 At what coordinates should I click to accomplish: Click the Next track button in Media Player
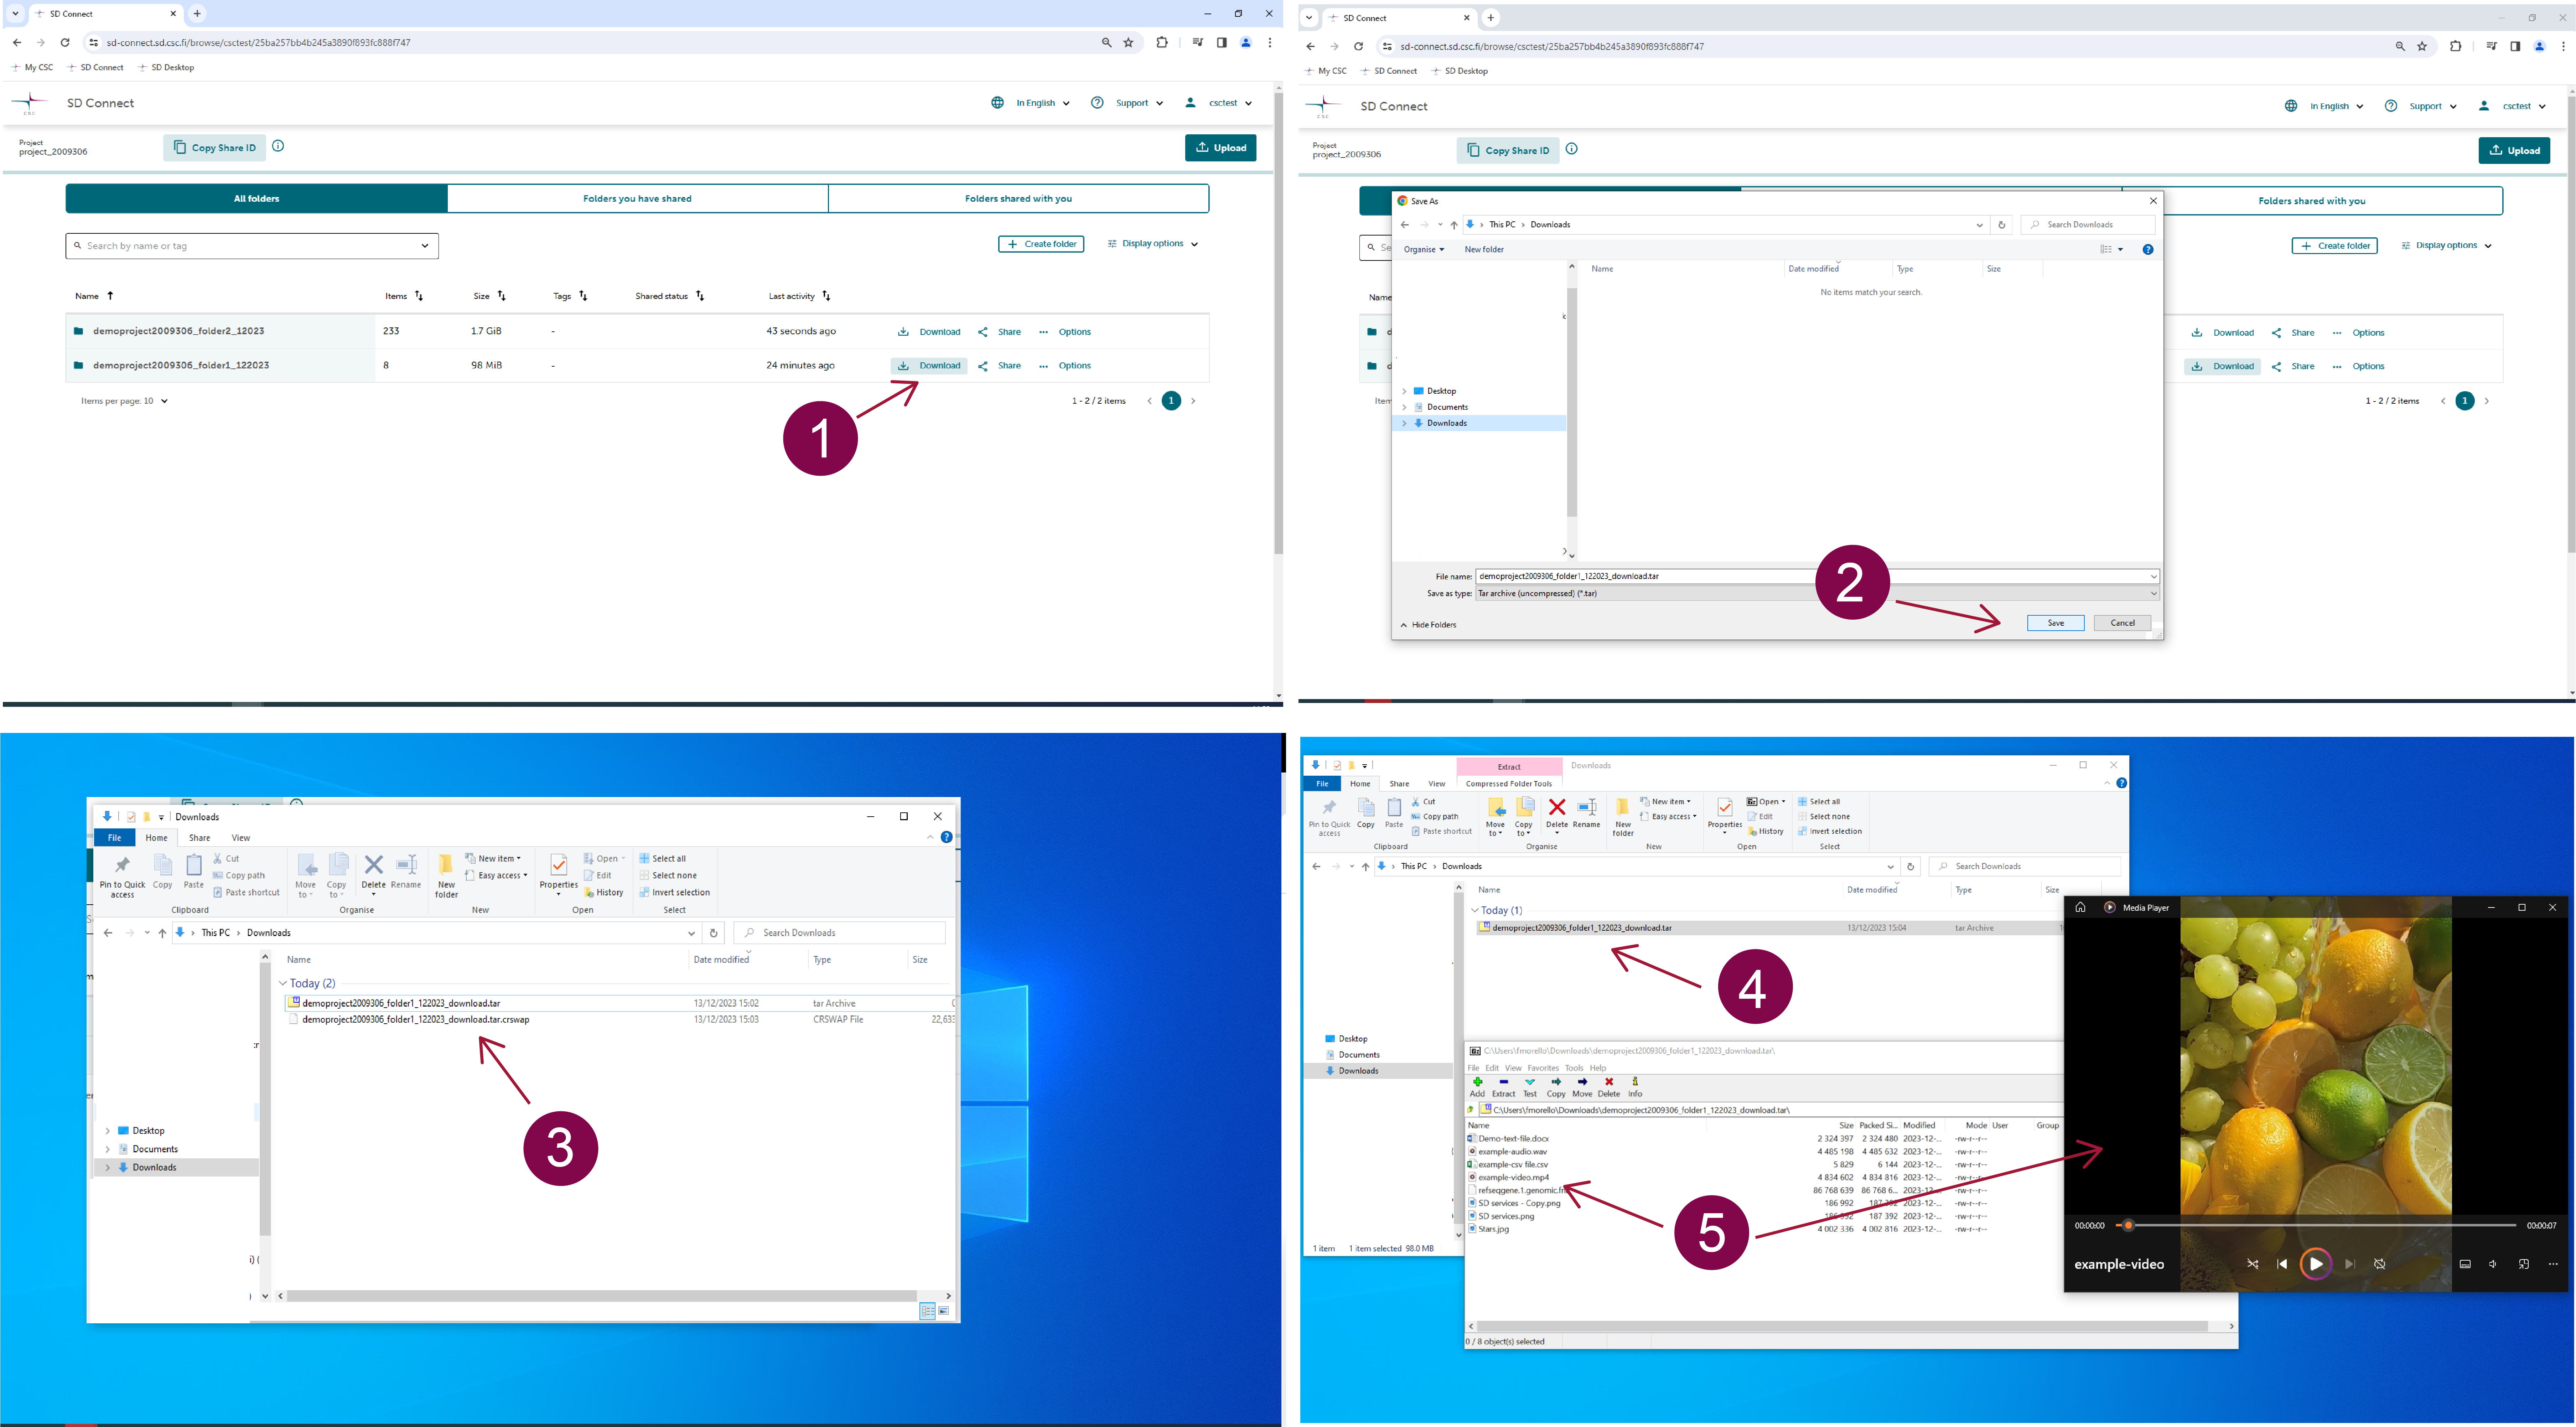click(x=2350, y=1264)
